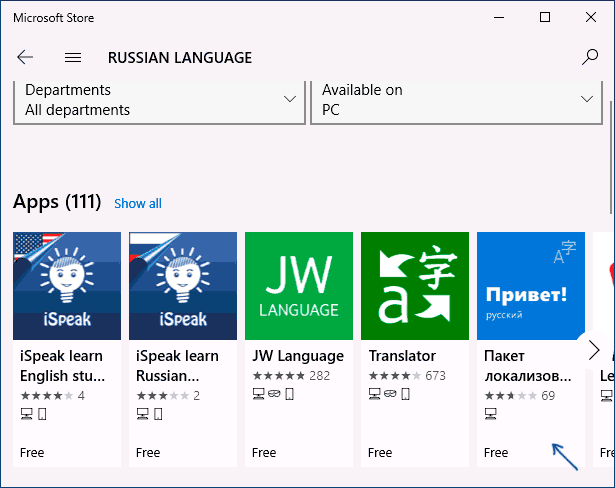Open the Available on PC dropdown
Screen dimensions: 615x488
point(457,101)
